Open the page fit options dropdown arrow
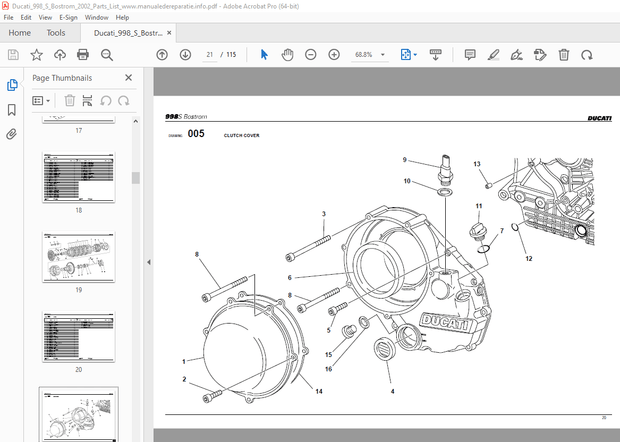The image size is (620, 442). (415, 55)
